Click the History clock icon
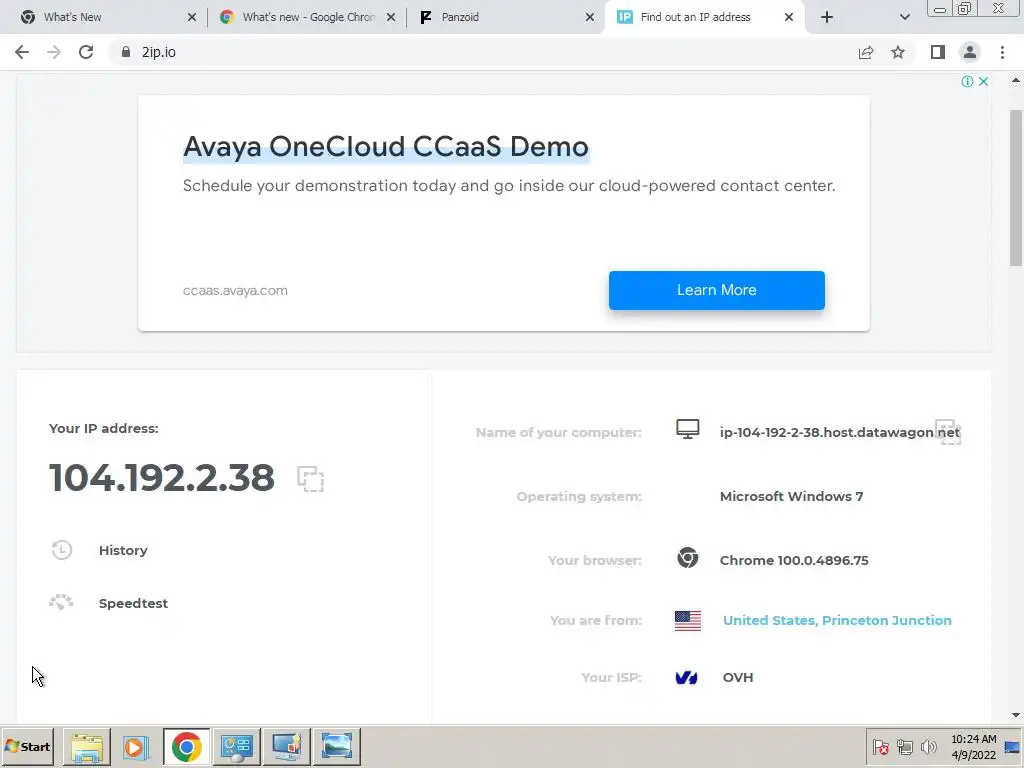 (x=61, y=550)
